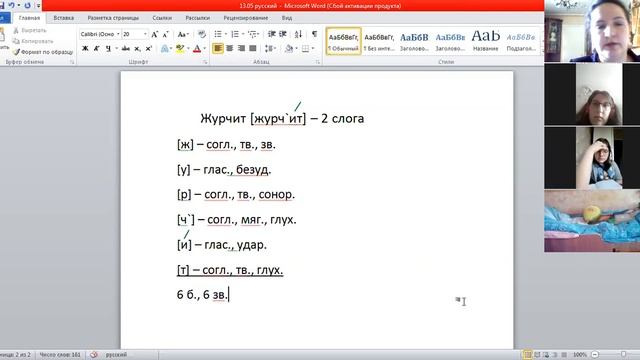640x360 pixels.
Task: Open the font size dropdown showing 20
Action: tap(145, 34)
